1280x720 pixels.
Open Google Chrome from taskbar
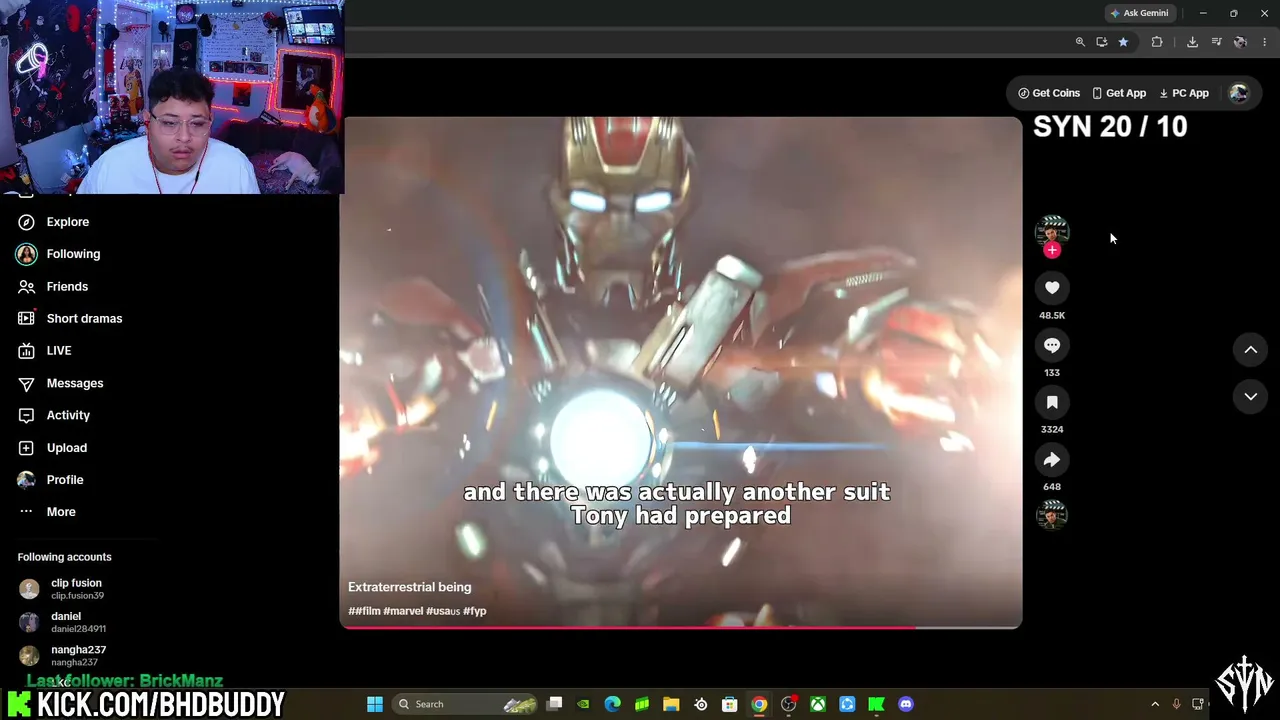[x=759, y=704]
